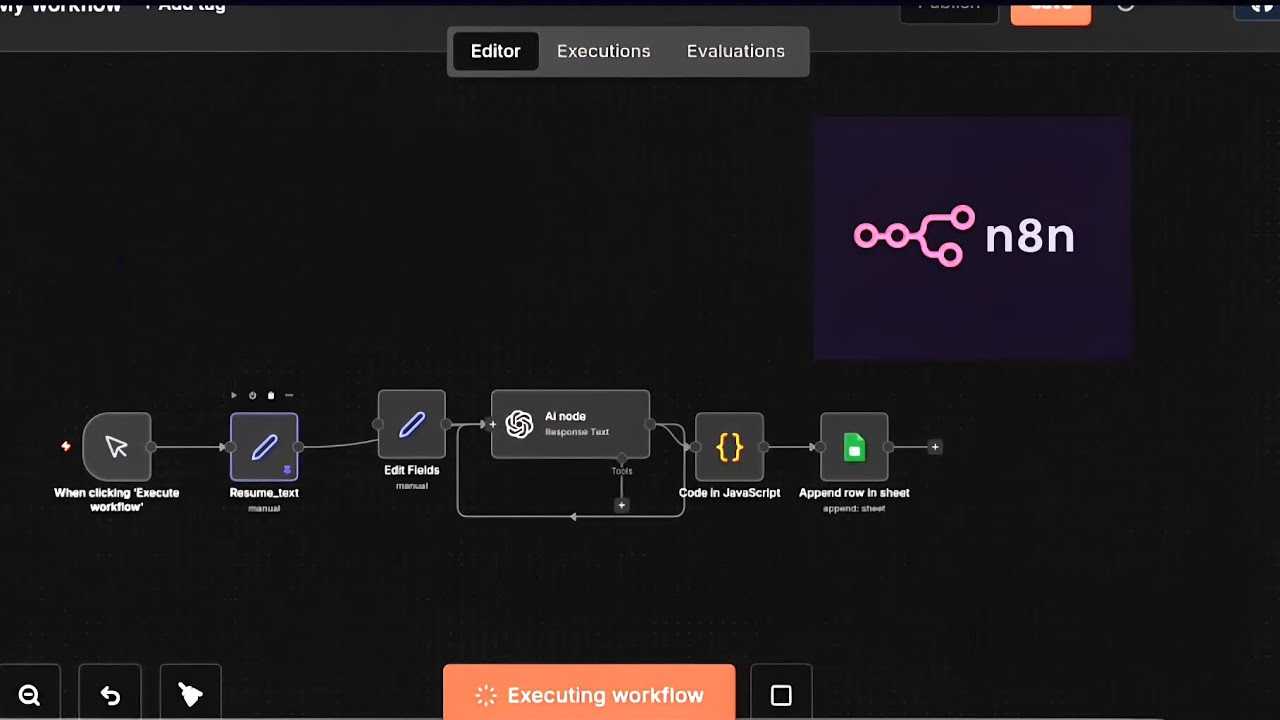Screen dimensions: 1280x720
Task: Click the 'Tools' connector label
Action: (x=622, y=471)
